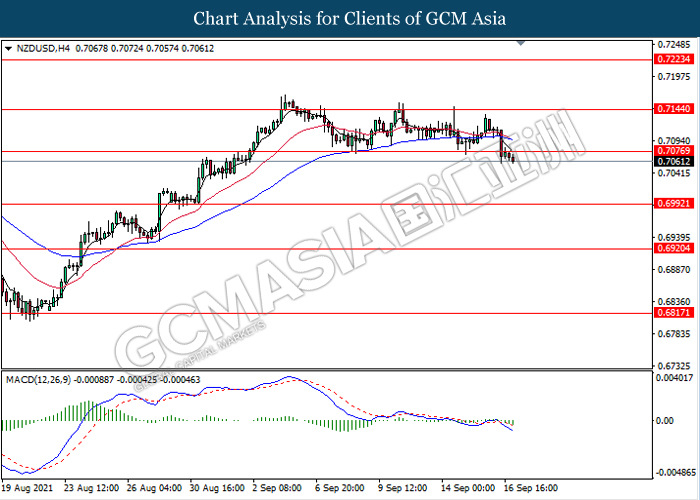The image size is (700, 500).
Task: Click the Chart Analysis for Clients title
Action: pyautogui.click(x=350, y=19)
